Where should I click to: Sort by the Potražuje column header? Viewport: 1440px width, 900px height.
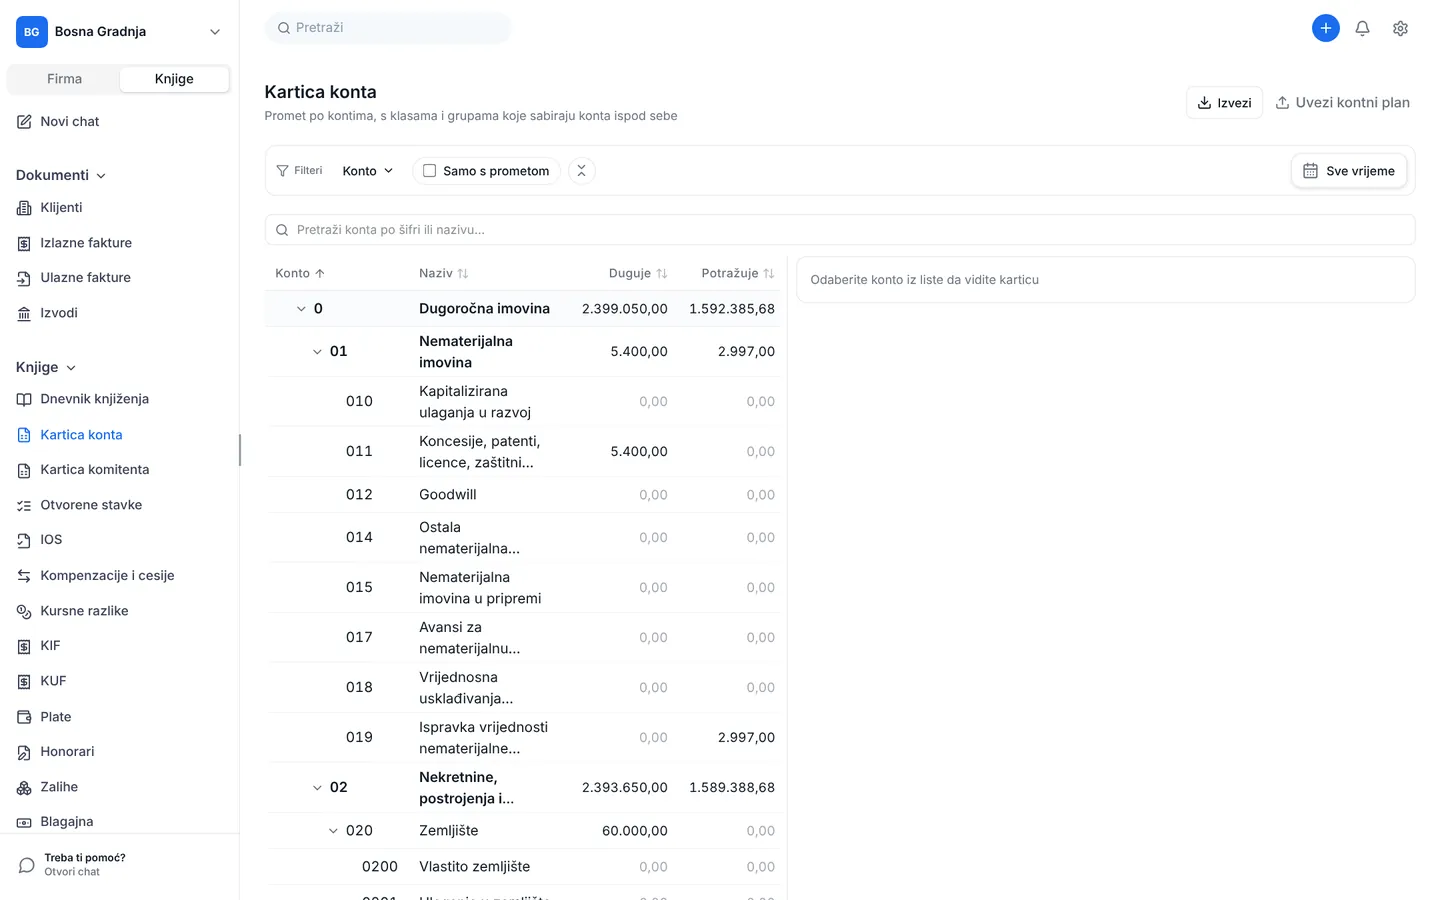(738, 273)
